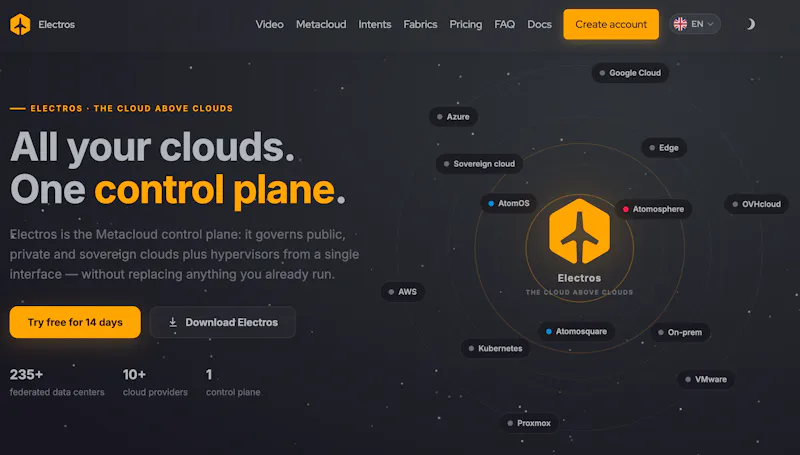Click the Create account button
800x455 pixels.
pyautogui.click(x=611, y=24)
